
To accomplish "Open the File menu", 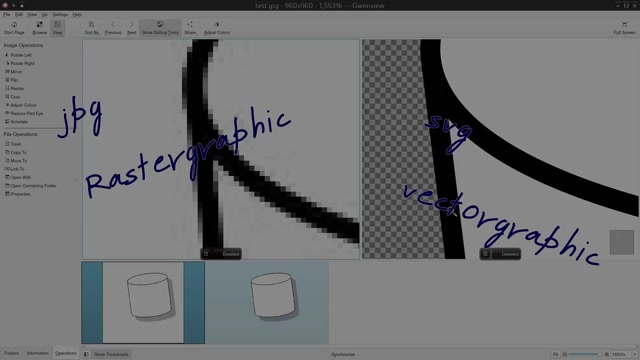I will tap(7, 14).
